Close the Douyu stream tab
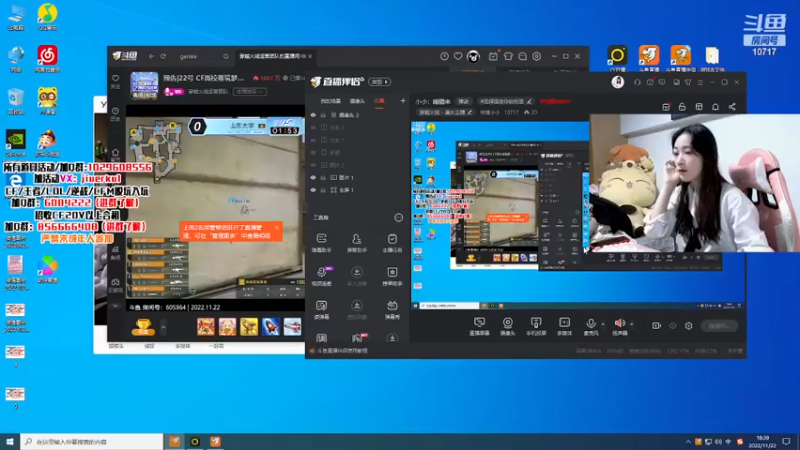The image size is (800, 450). [x=310, y=56]
